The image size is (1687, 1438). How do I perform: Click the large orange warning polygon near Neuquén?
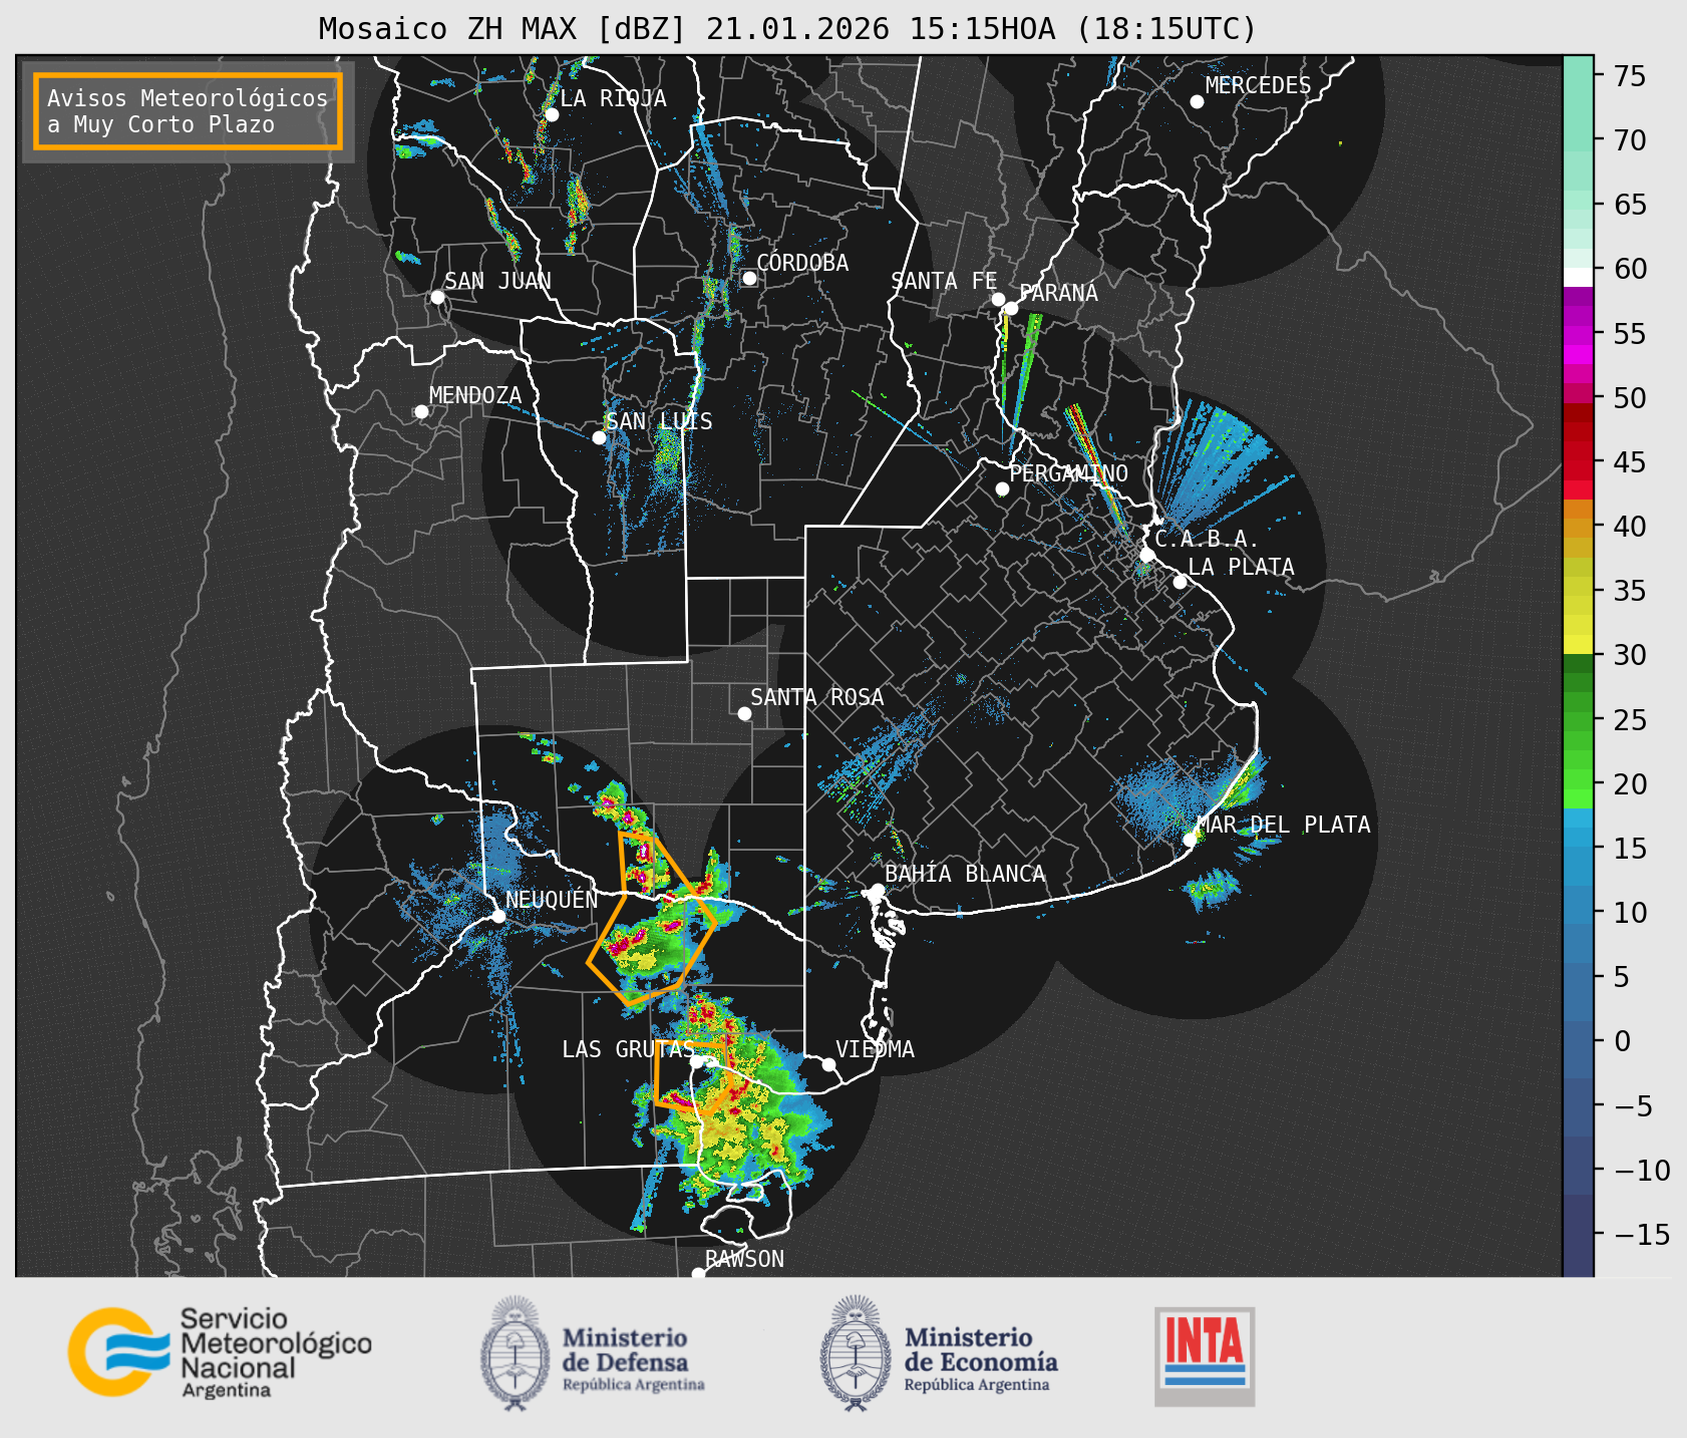[652, 918]
